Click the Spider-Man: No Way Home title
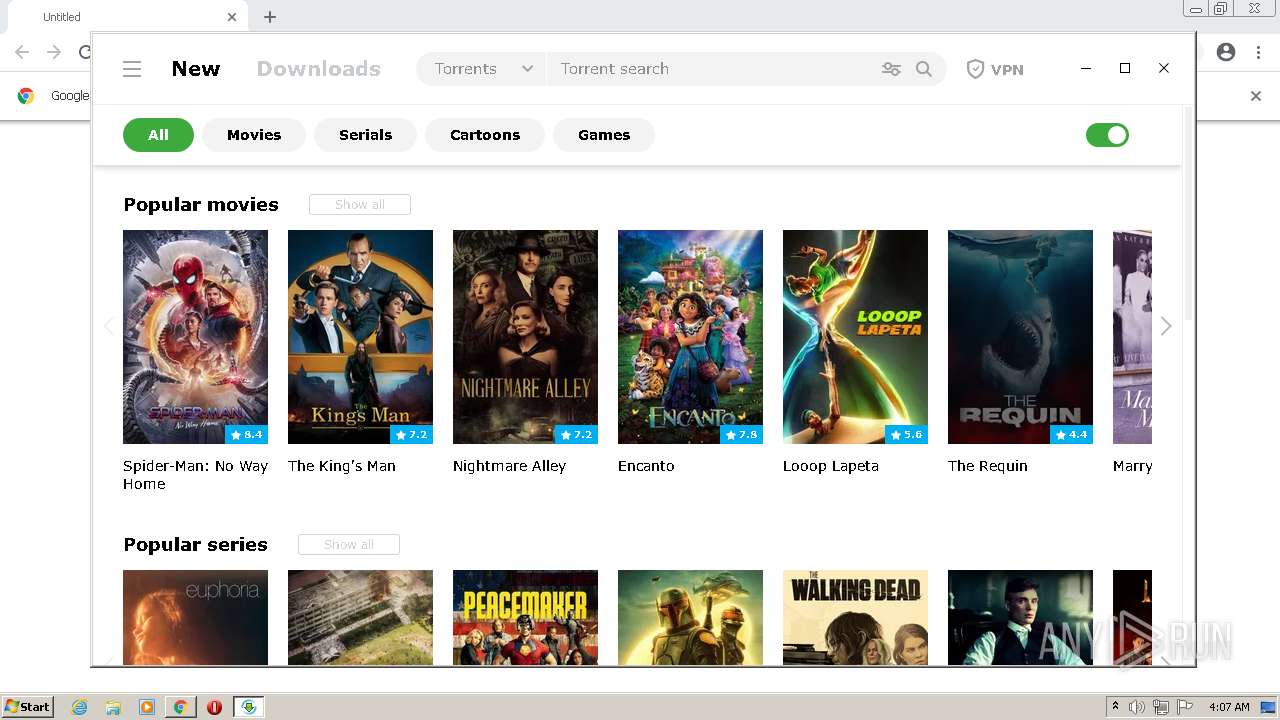The image size is (1280, 720). (x=195, y=475)
